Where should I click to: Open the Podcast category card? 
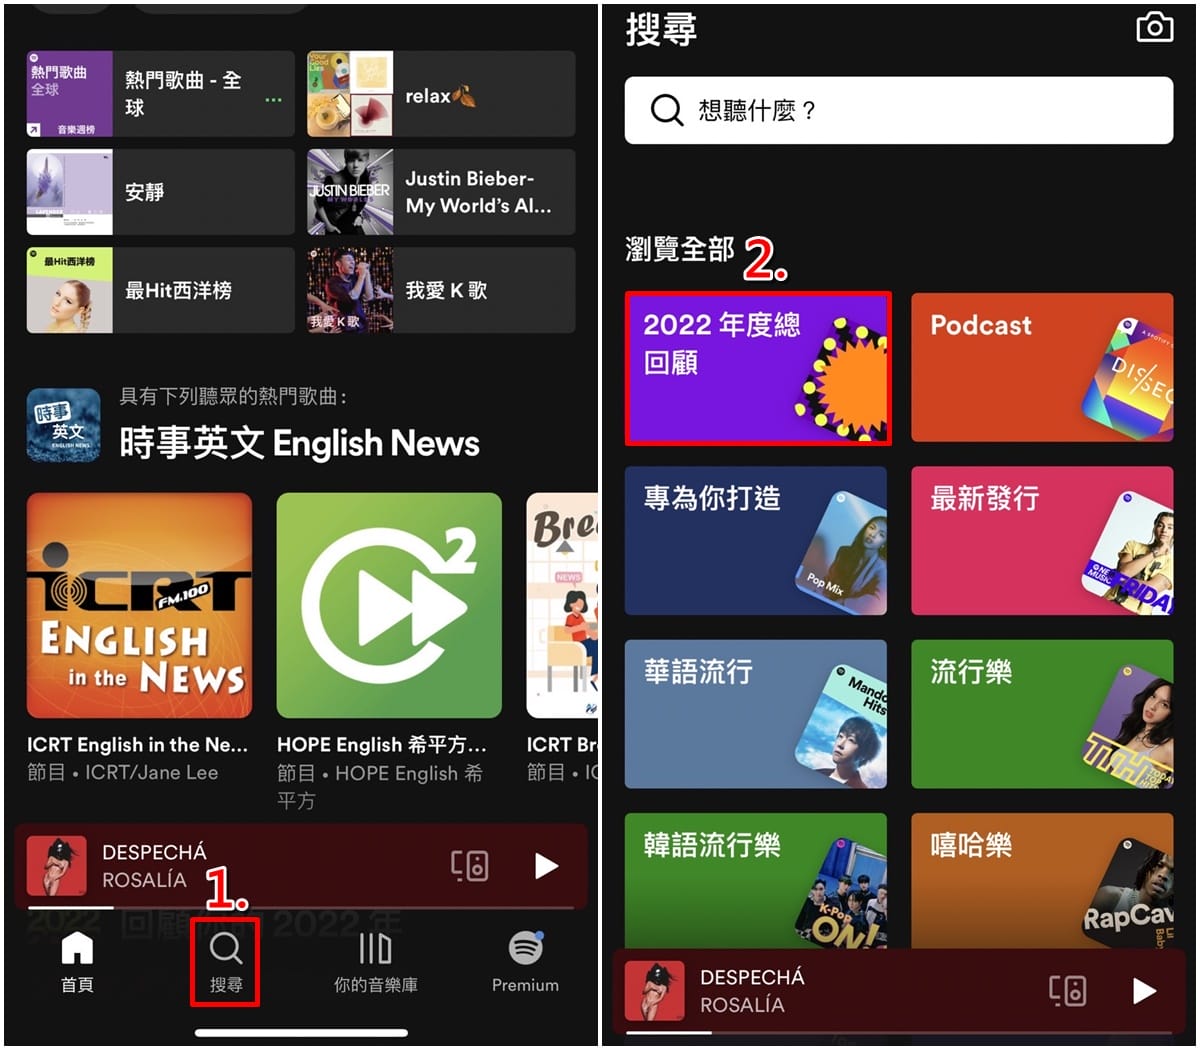coord(1042,368)
